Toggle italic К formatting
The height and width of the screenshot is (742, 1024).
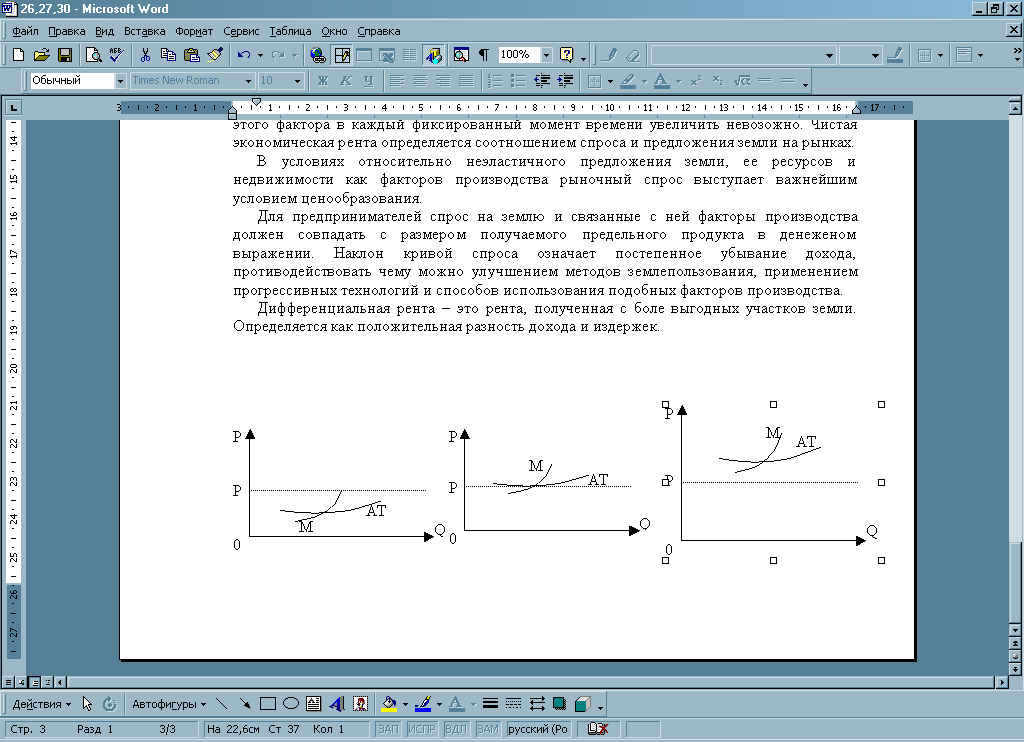click(345, 81)
